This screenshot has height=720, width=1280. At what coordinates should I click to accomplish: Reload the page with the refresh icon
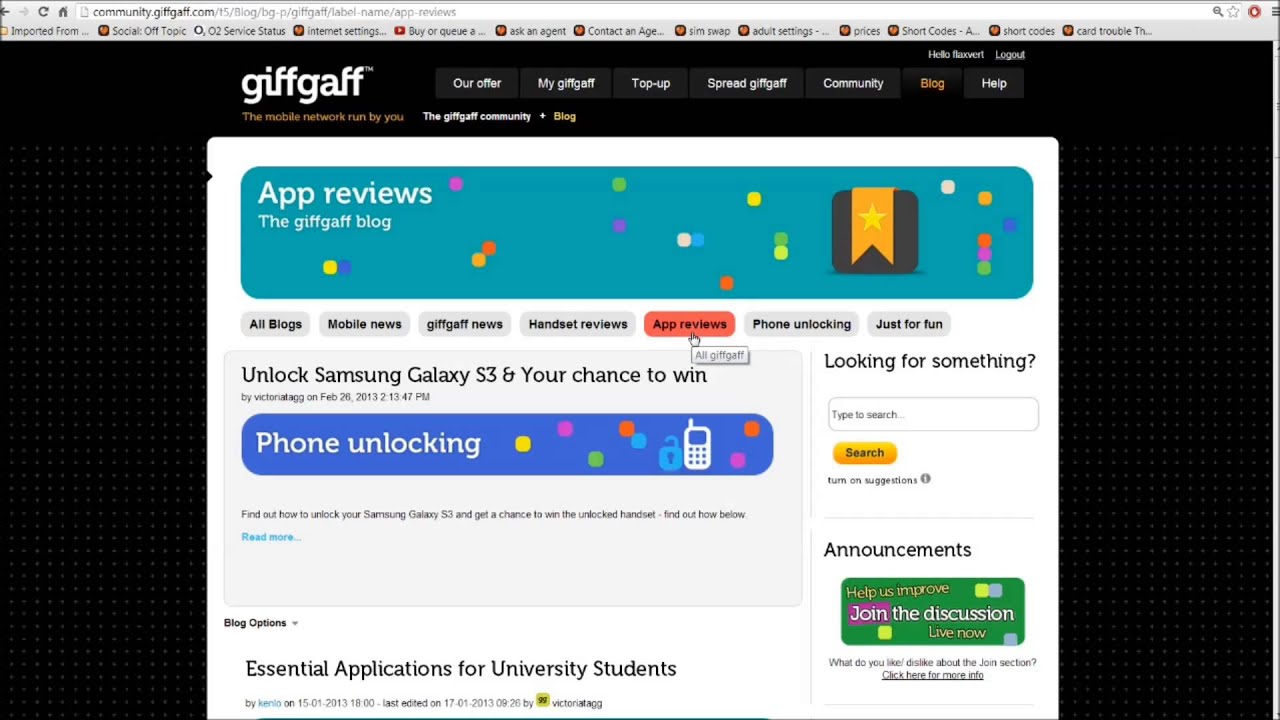pyautogui.click(x=43, y=12)
